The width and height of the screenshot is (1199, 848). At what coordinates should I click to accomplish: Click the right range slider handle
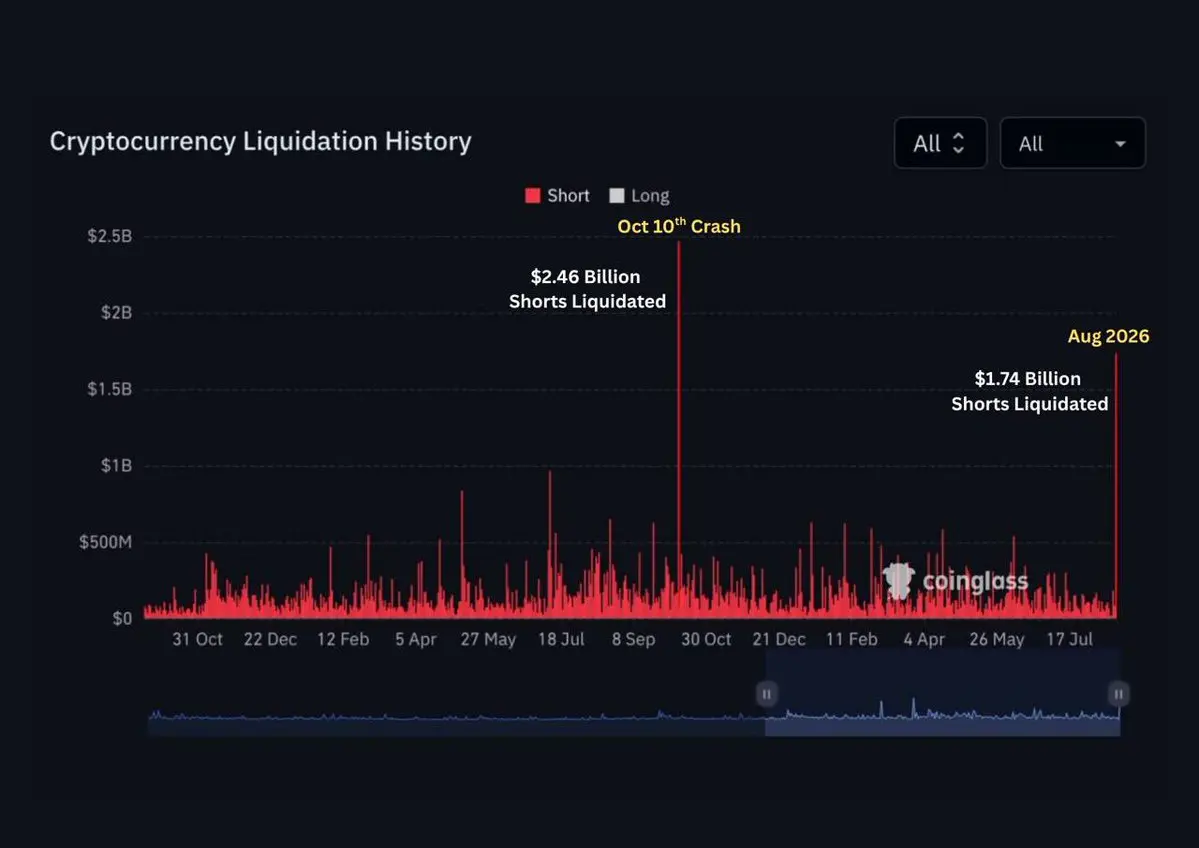tap(1118, 694)
